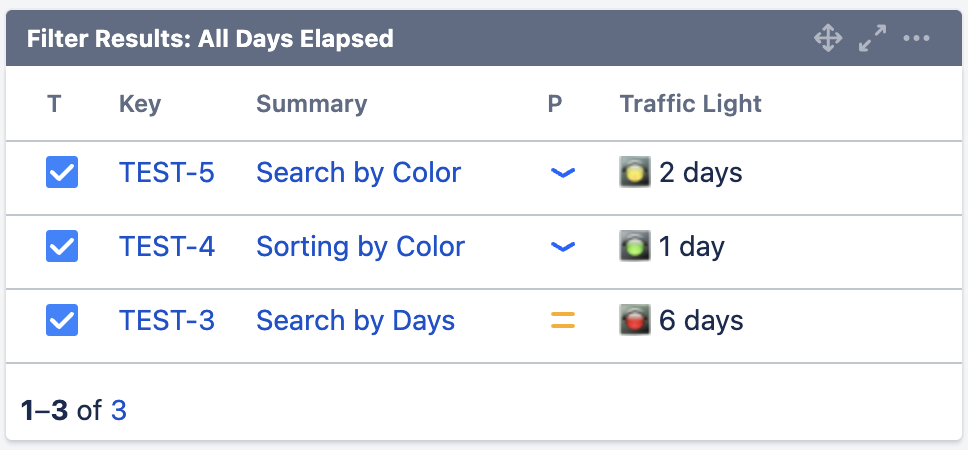Click the task type checkbox icon for TEST-3
Viewport: 968px width, 450px height.
point(62,321)
